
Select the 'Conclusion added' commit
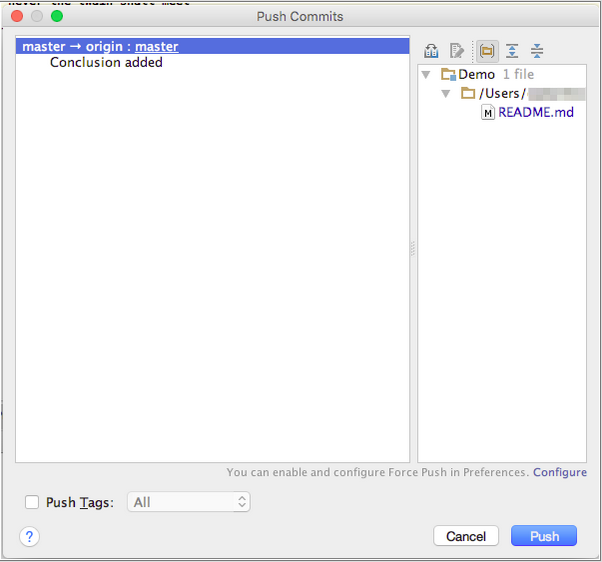[x=106, y=63]
